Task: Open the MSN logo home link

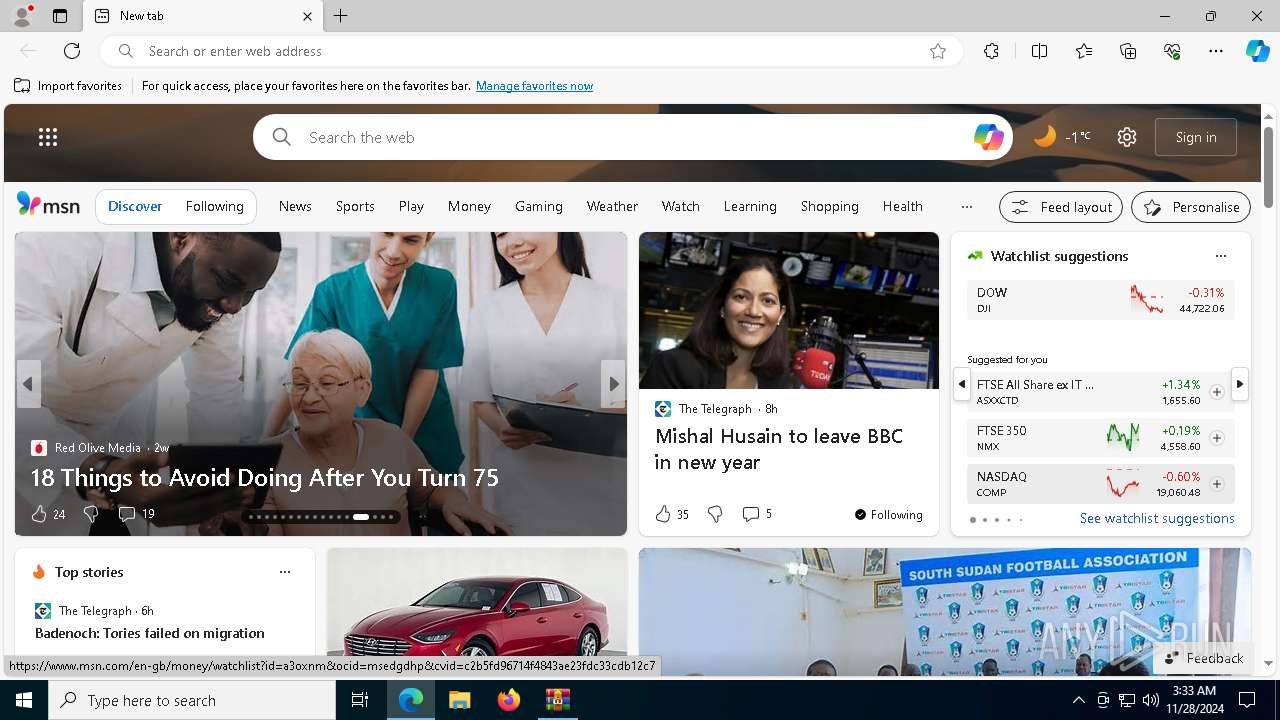Action: coord(48,205)
